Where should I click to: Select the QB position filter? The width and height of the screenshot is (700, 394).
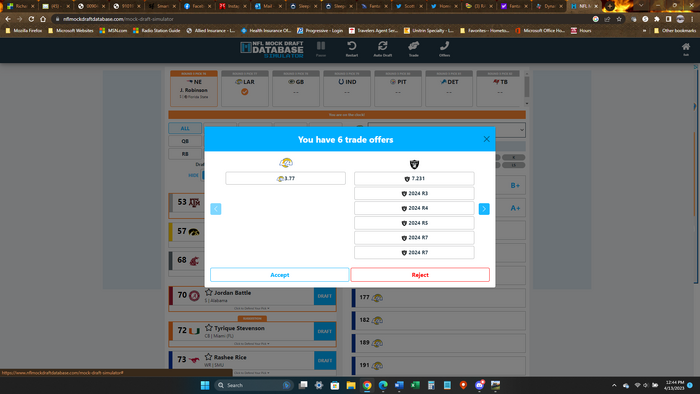coord(185,141)
